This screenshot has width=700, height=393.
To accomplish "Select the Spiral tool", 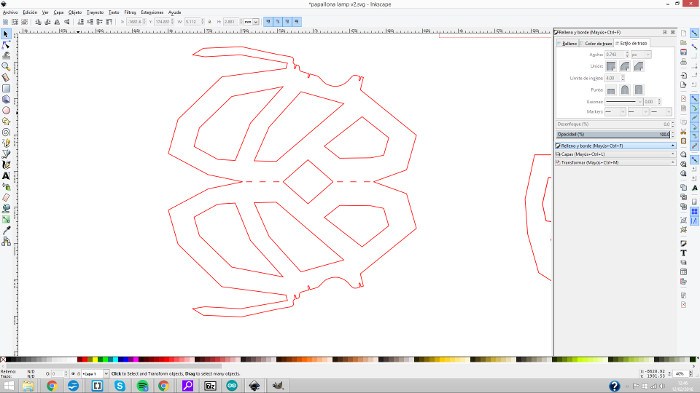I will tap(6, 132).
